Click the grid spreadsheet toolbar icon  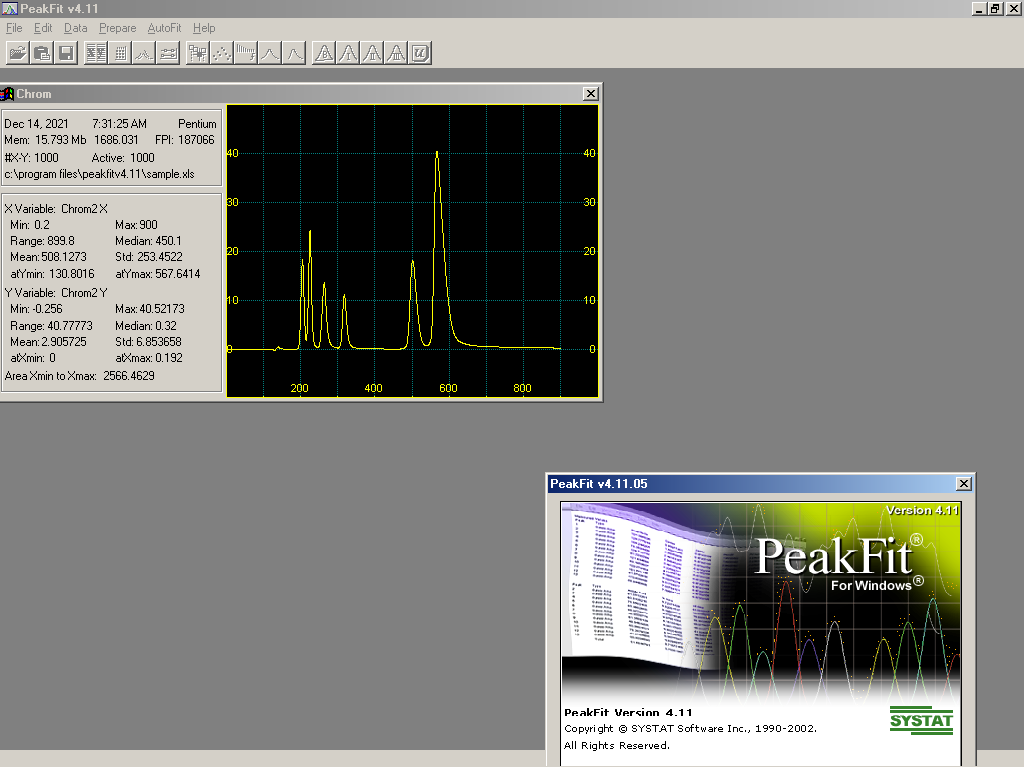[120, 53]
